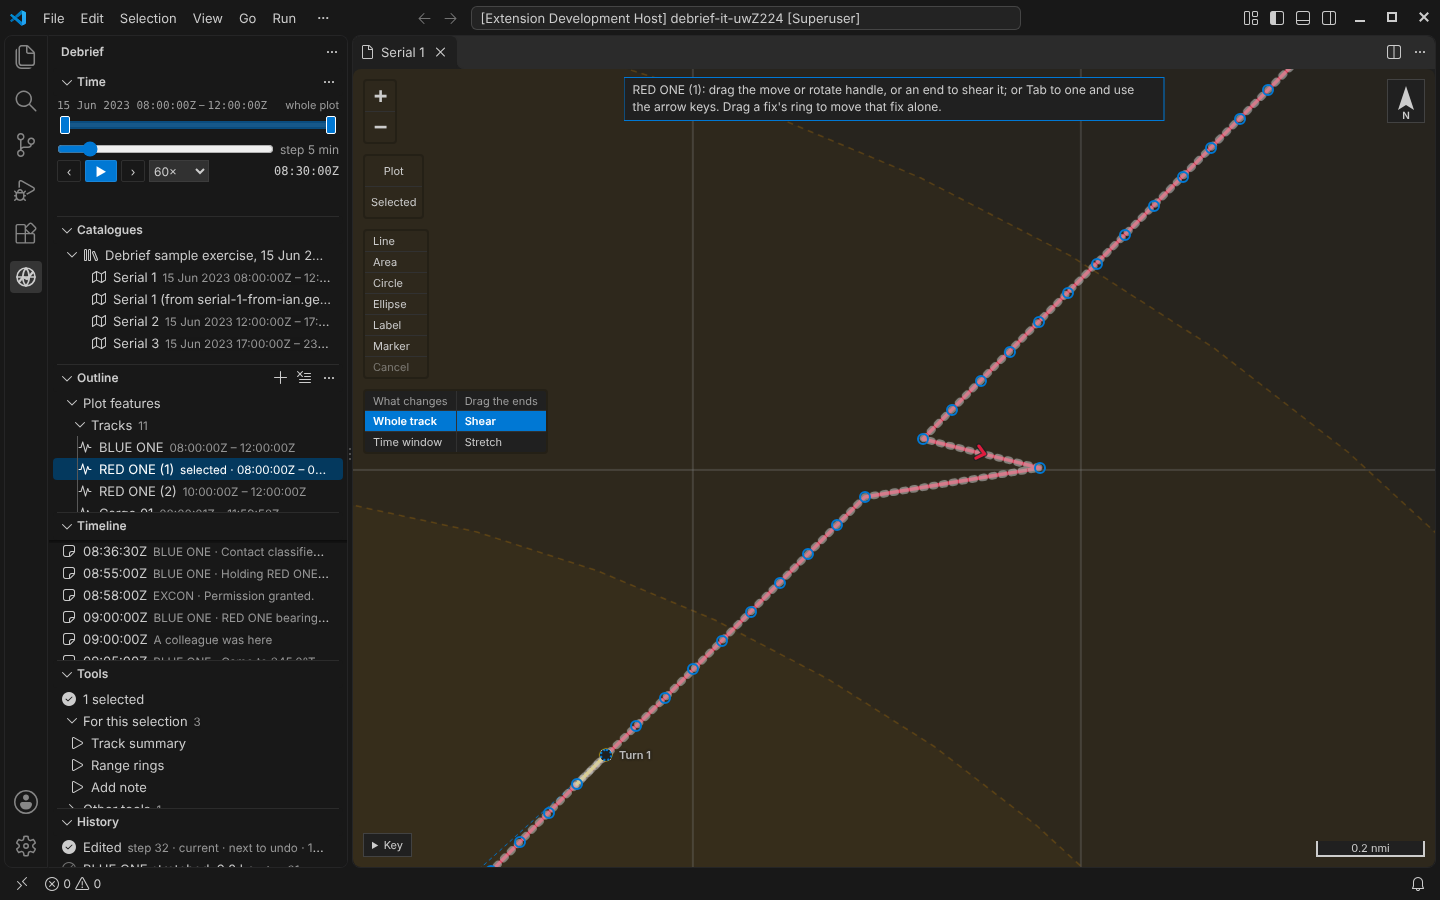Collapse the Tools section
The height and width of the screenshot is (900, 1440).
click(x=67, y=674)
